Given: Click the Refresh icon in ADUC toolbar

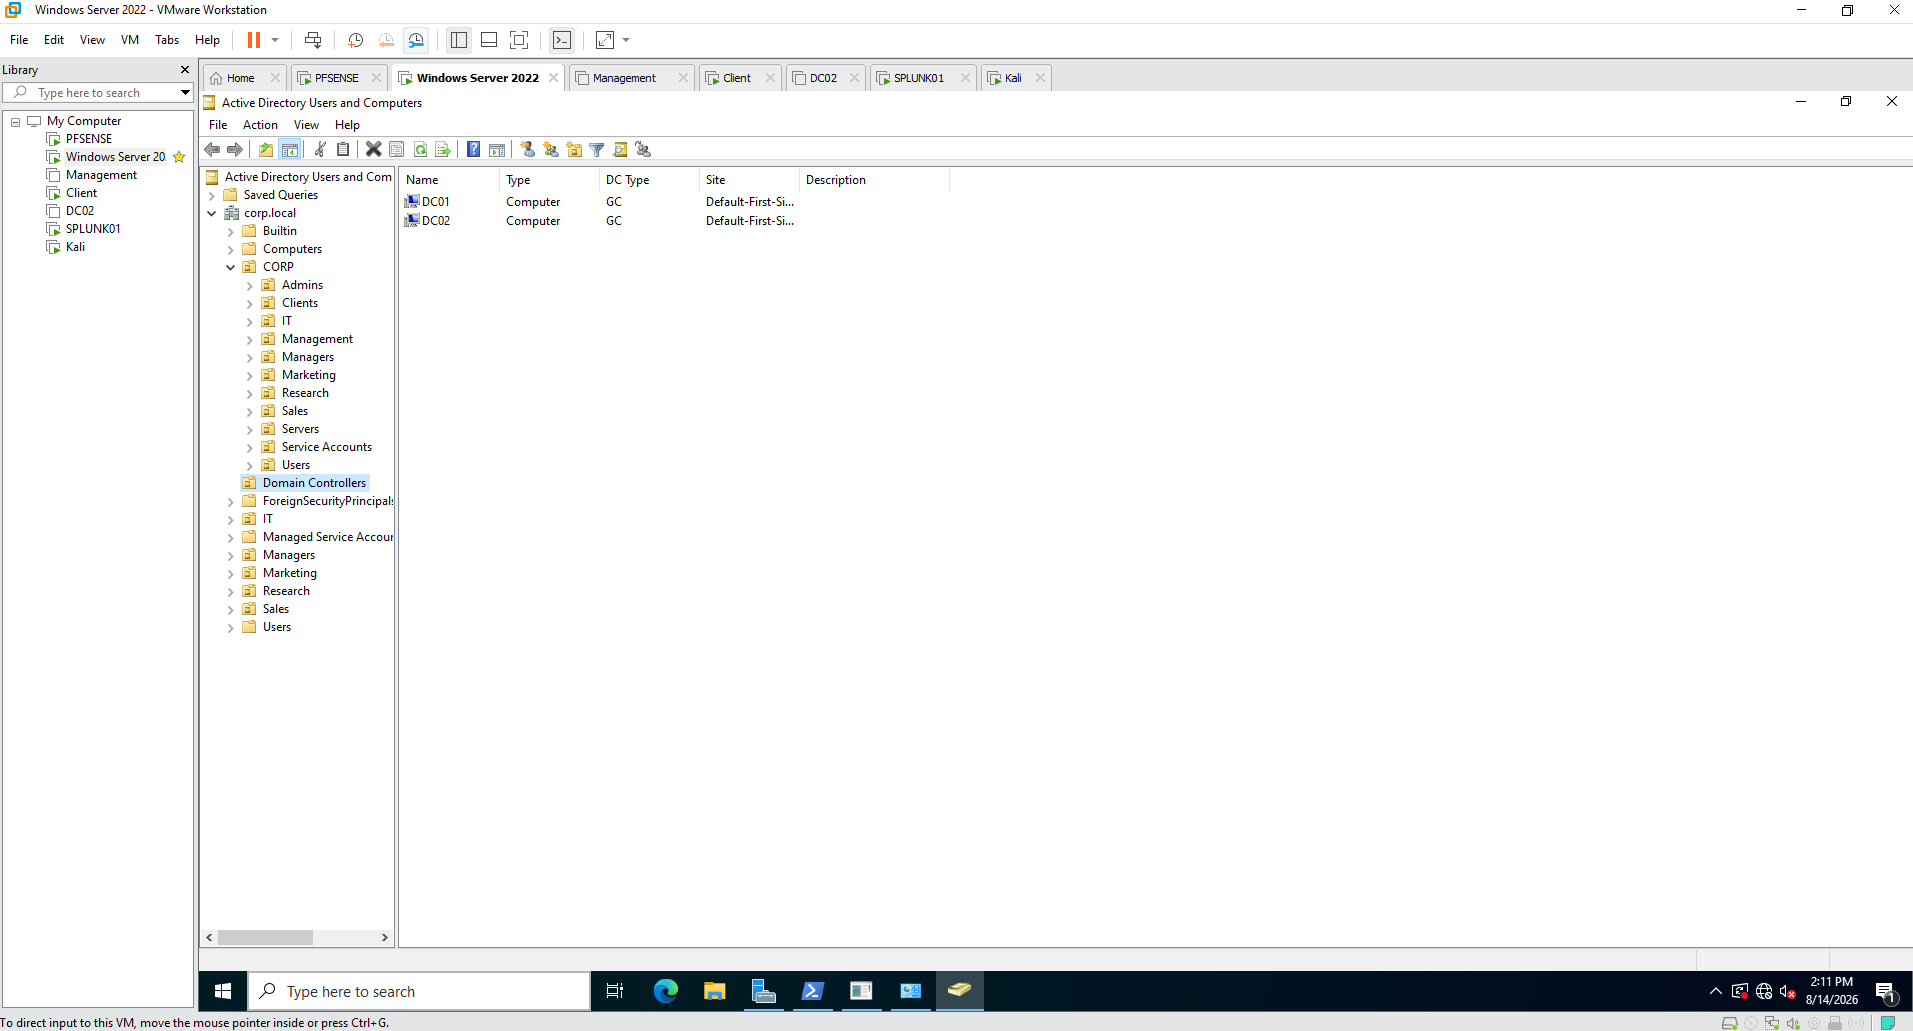Looking at the screenshot, I should tap(420, 149).
